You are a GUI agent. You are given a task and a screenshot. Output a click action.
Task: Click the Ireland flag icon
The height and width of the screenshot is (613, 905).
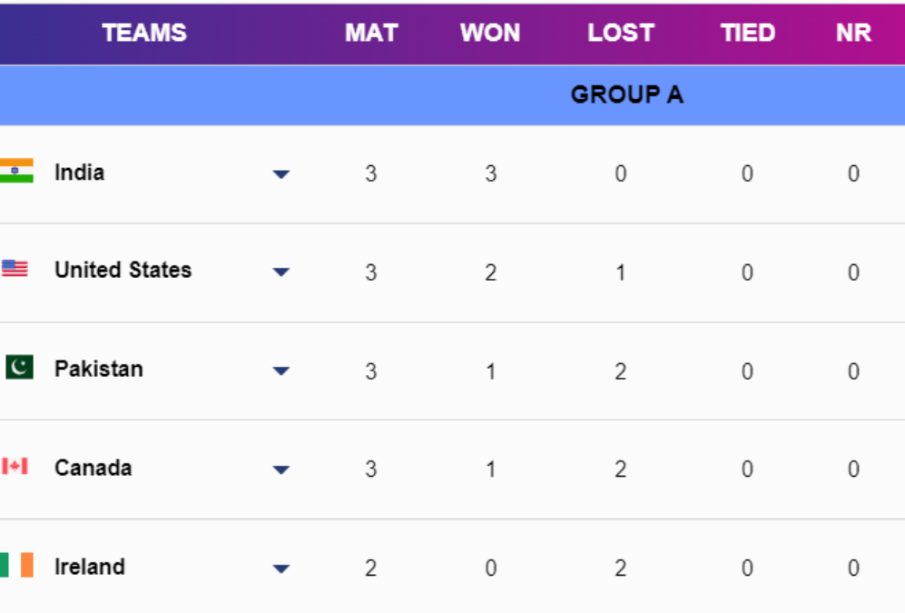click(17, 565)
